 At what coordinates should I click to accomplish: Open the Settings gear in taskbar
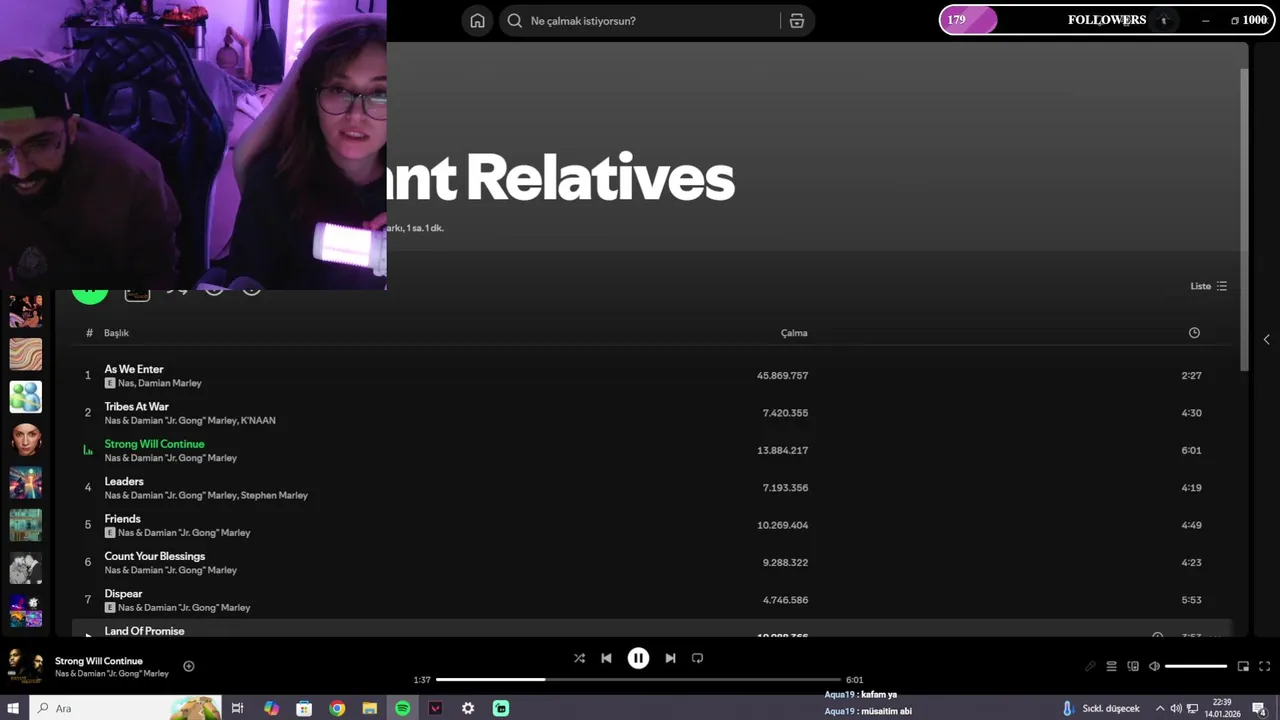468,708
